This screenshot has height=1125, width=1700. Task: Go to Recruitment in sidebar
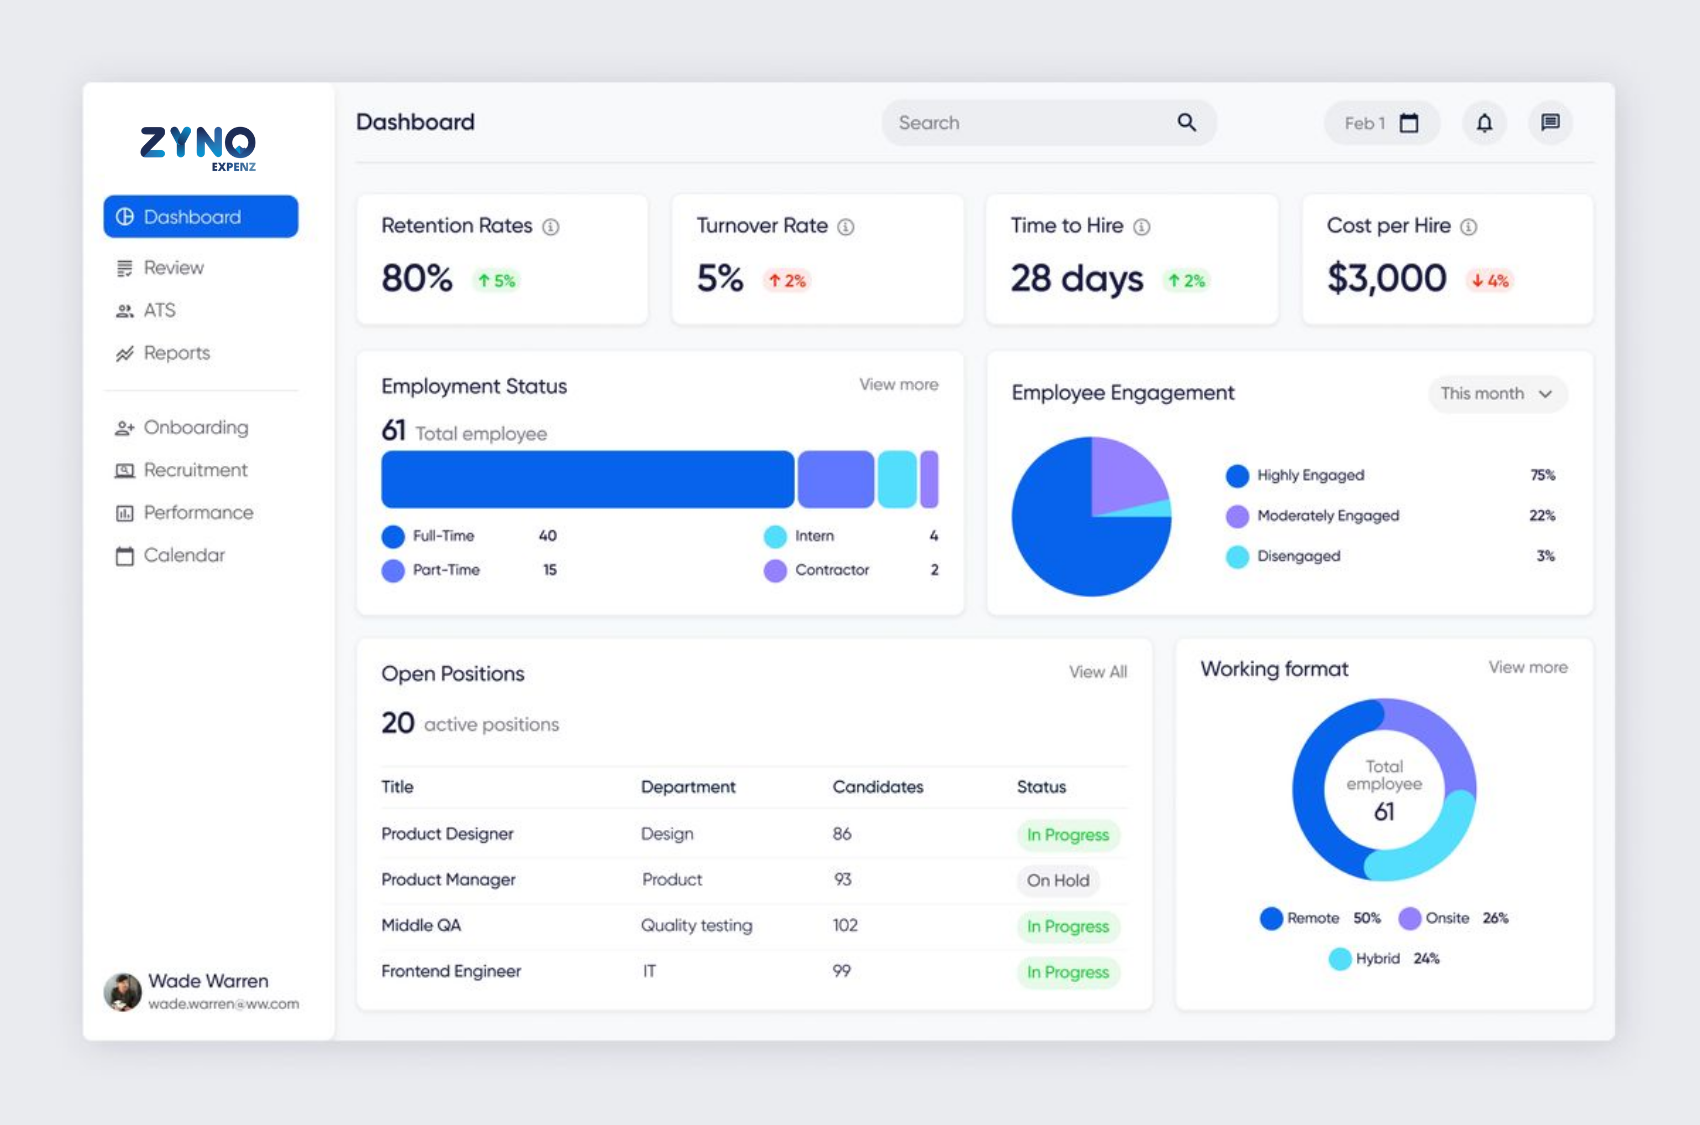(x=195, y=470)
